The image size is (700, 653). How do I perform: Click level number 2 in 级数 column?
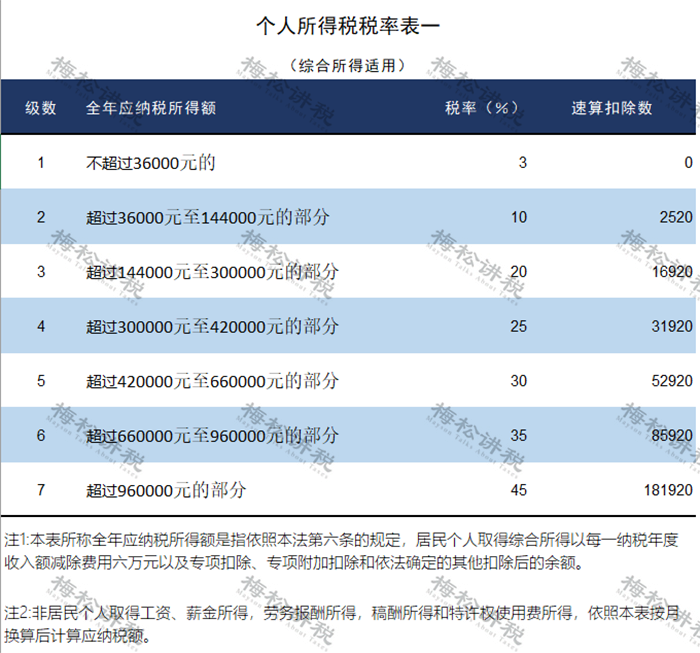41,217
